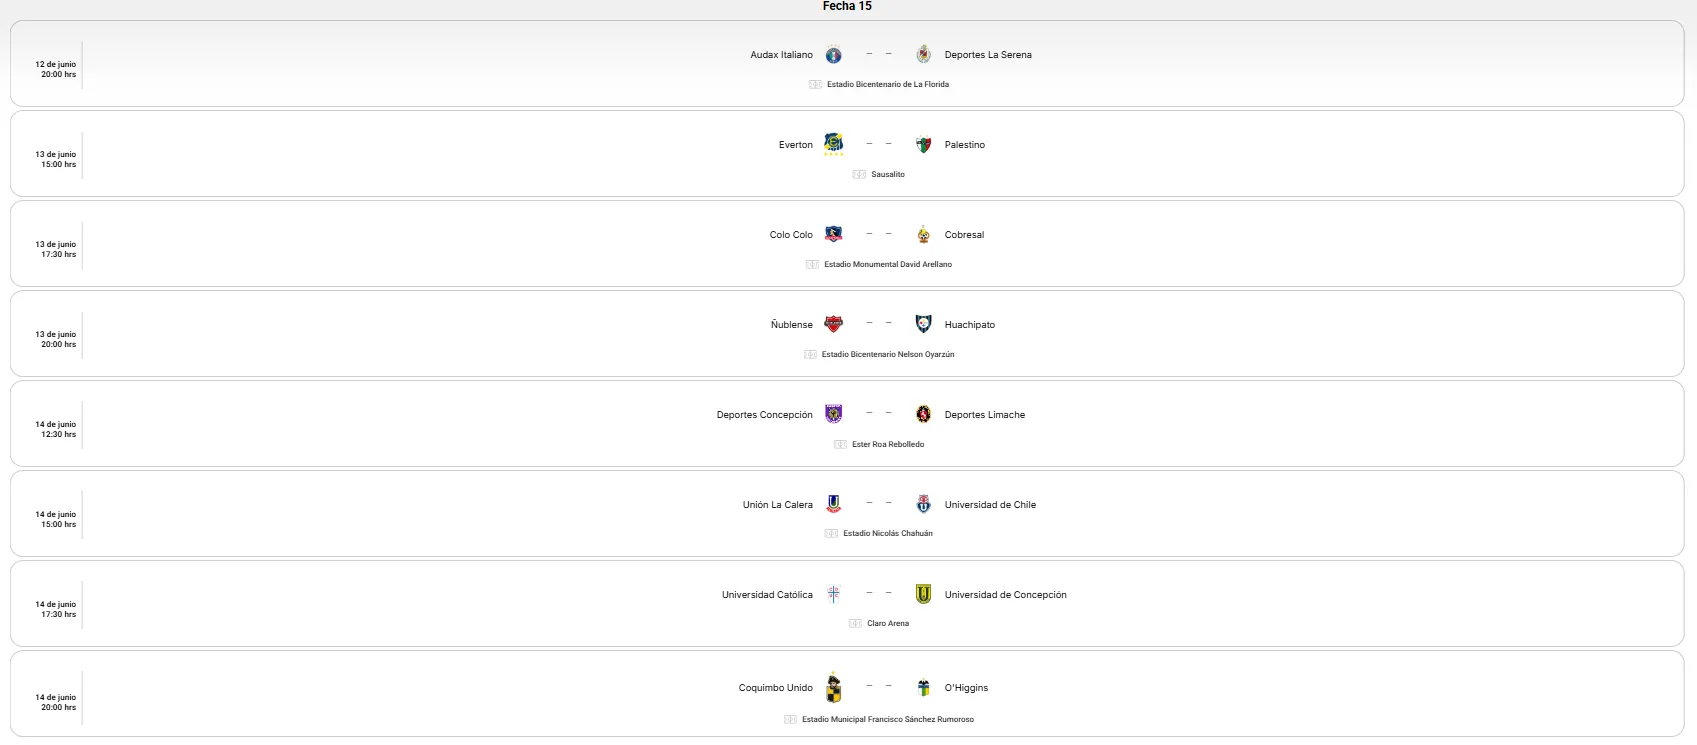Click the Audax Italiano club crest
This screenshot has width=1697, height=745.
(833, 55)
